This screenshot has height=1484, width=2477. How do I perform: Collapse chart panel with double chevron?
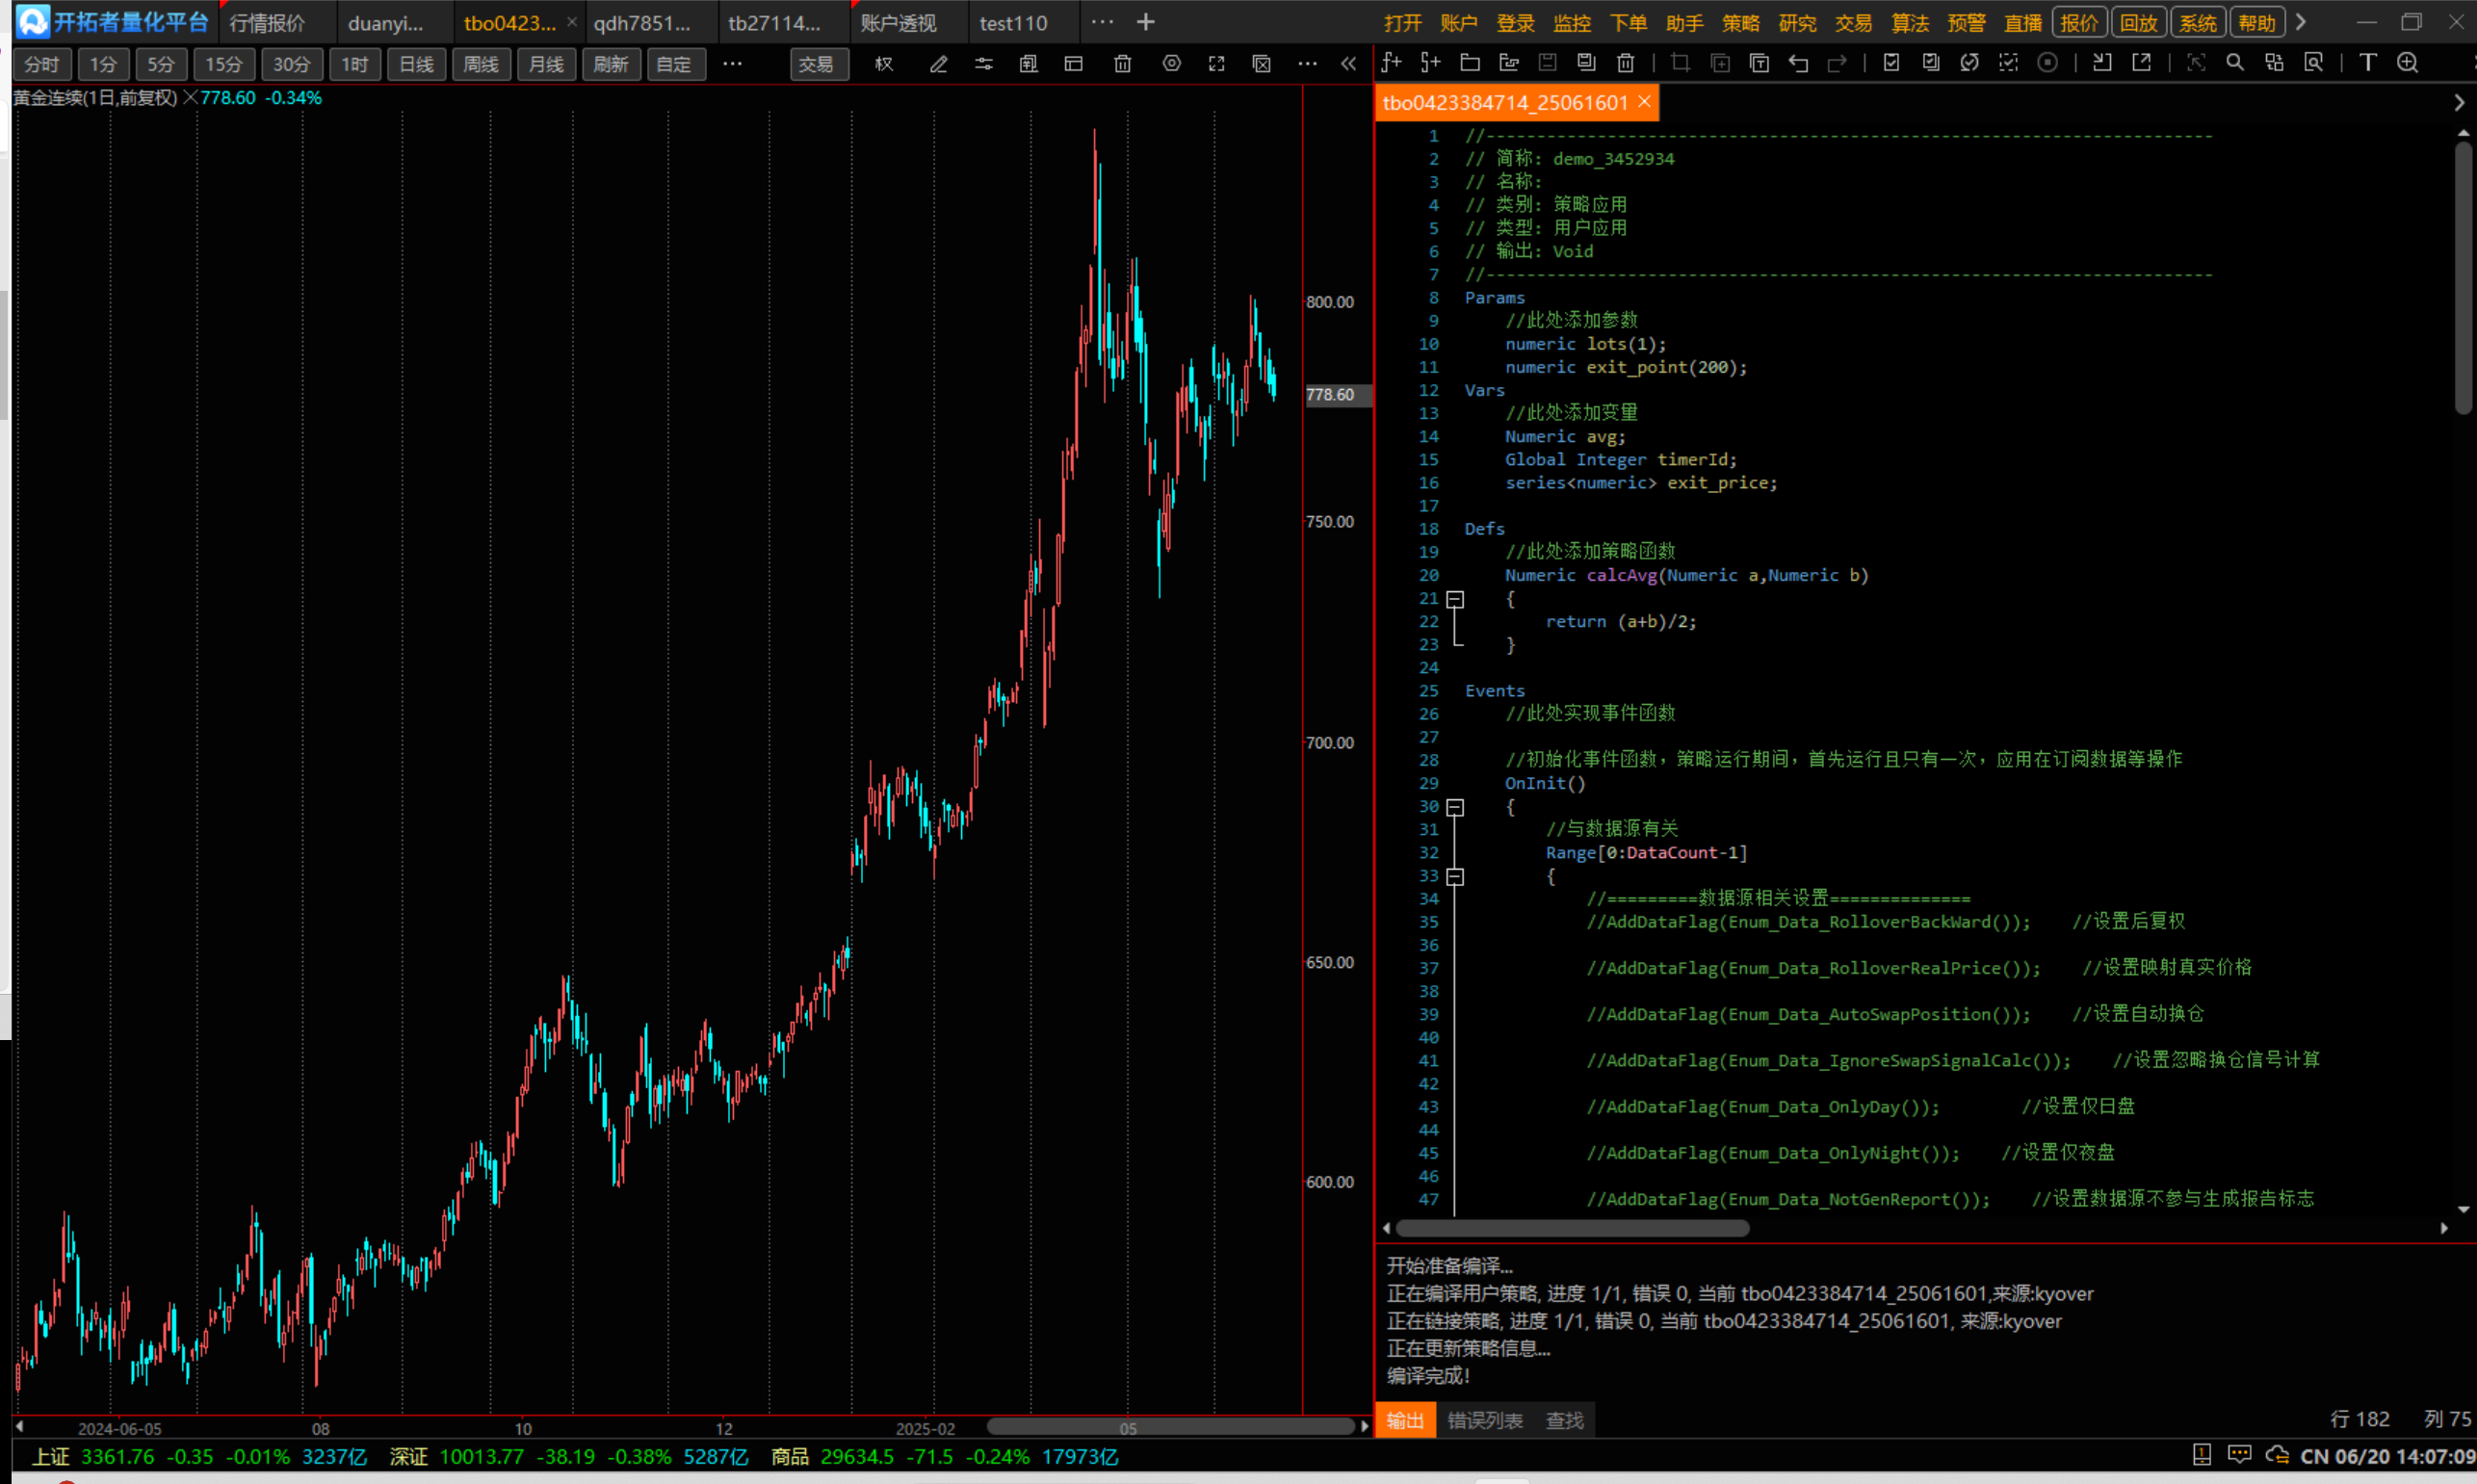[1348, 64]
